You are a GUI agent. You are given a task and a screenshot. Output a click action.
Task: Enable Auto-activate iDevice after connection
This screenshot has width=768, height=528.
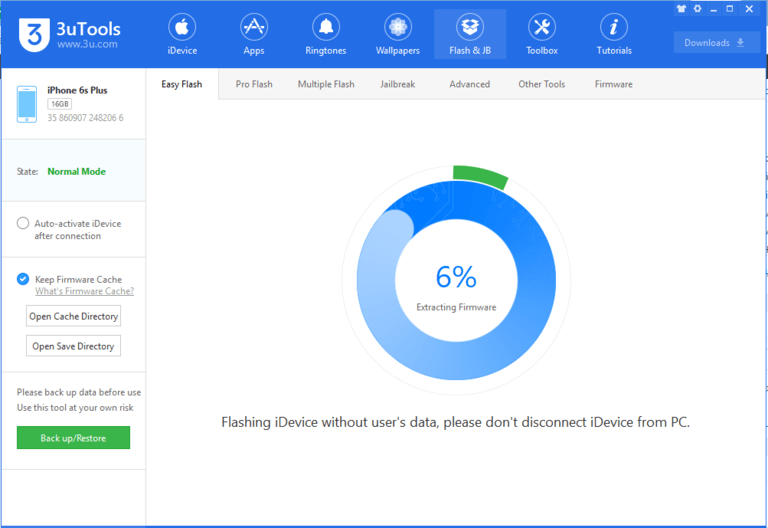tap(23, 224)
